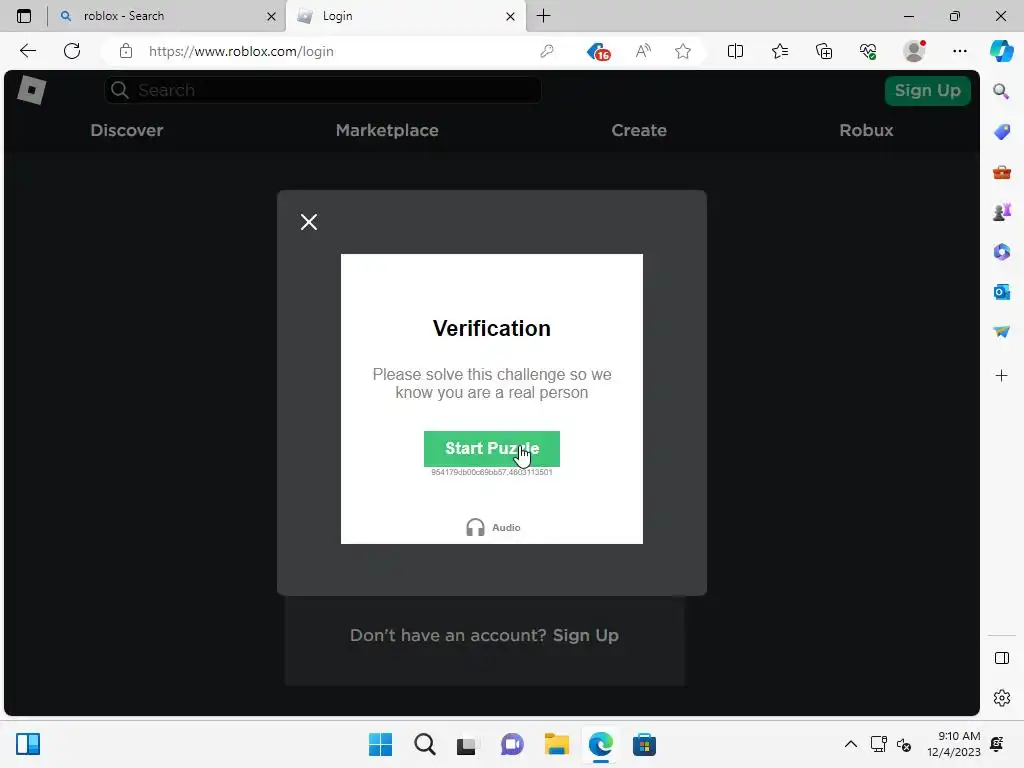
Task: Close the roblox - Search tab
Action: coord(272,16)
